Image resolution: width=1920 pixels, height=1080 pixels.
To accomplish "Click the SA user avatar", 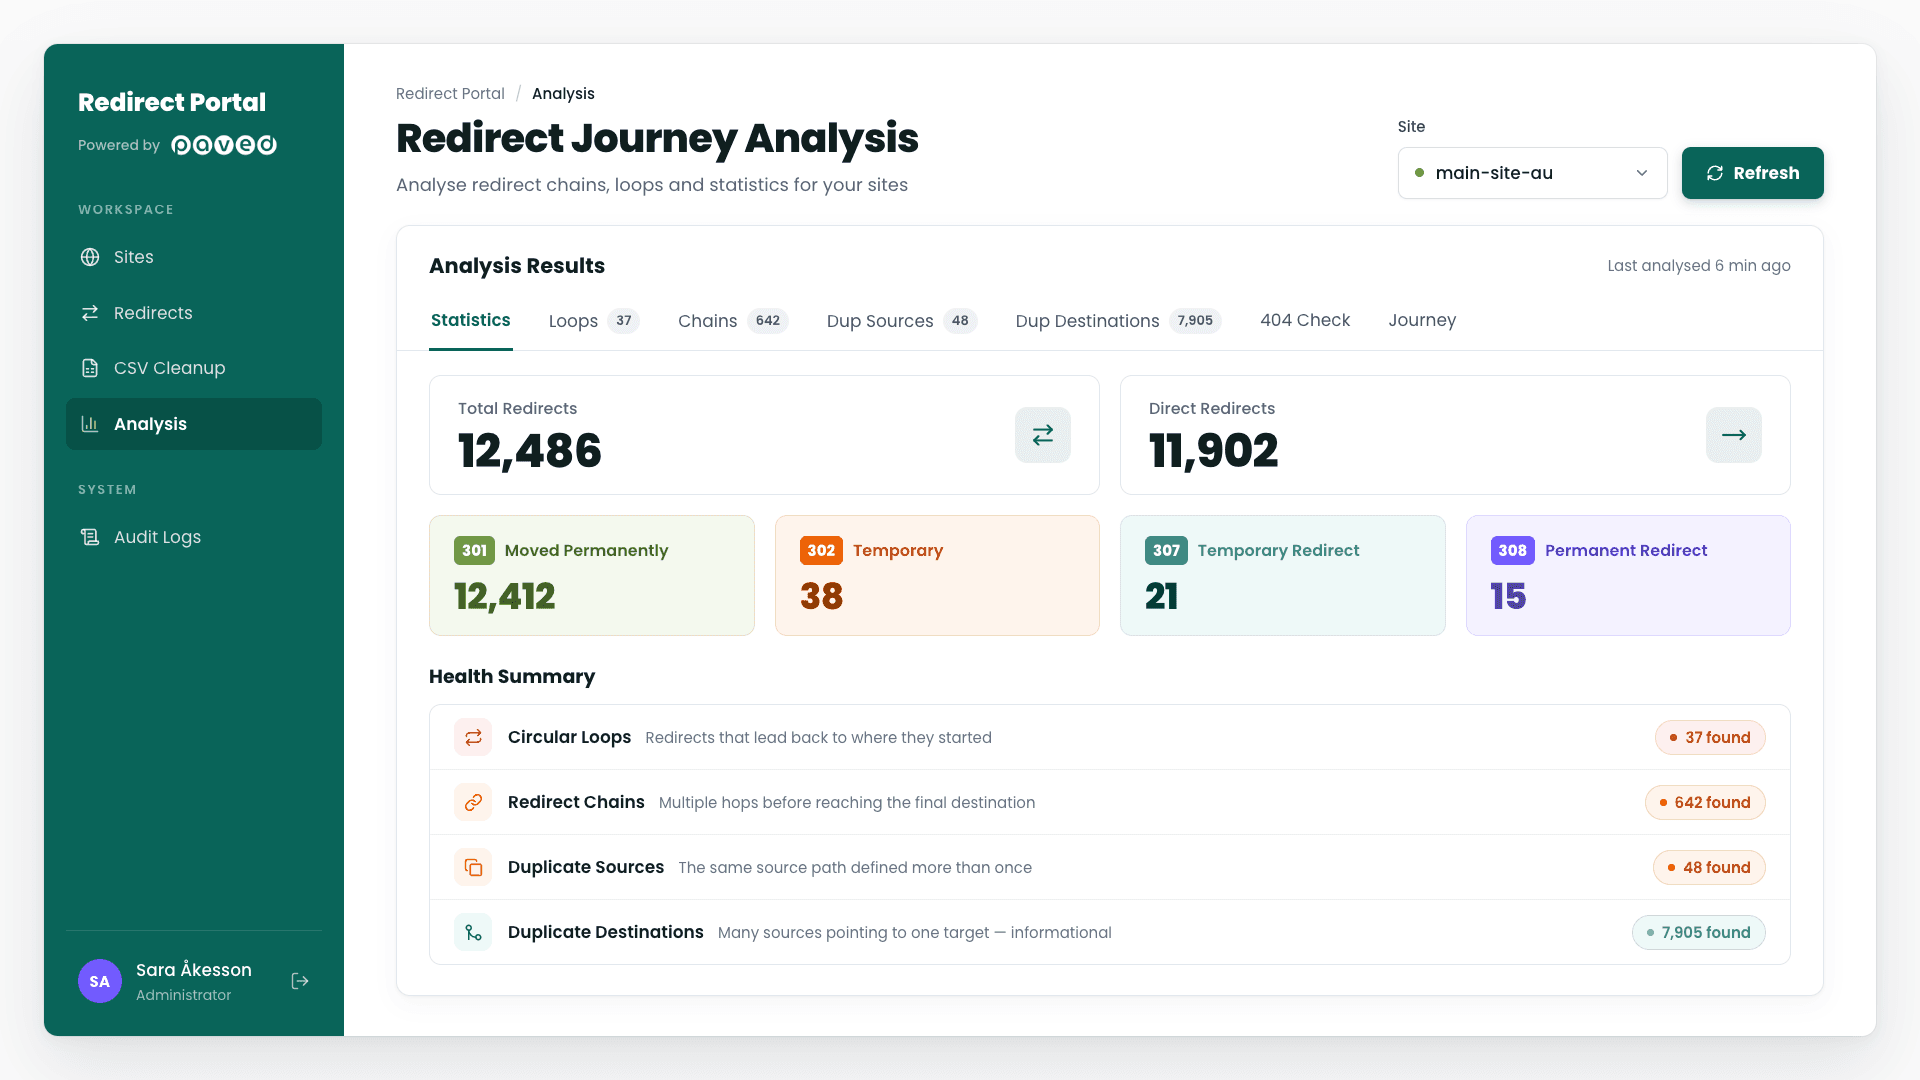I will pos(100,981).
